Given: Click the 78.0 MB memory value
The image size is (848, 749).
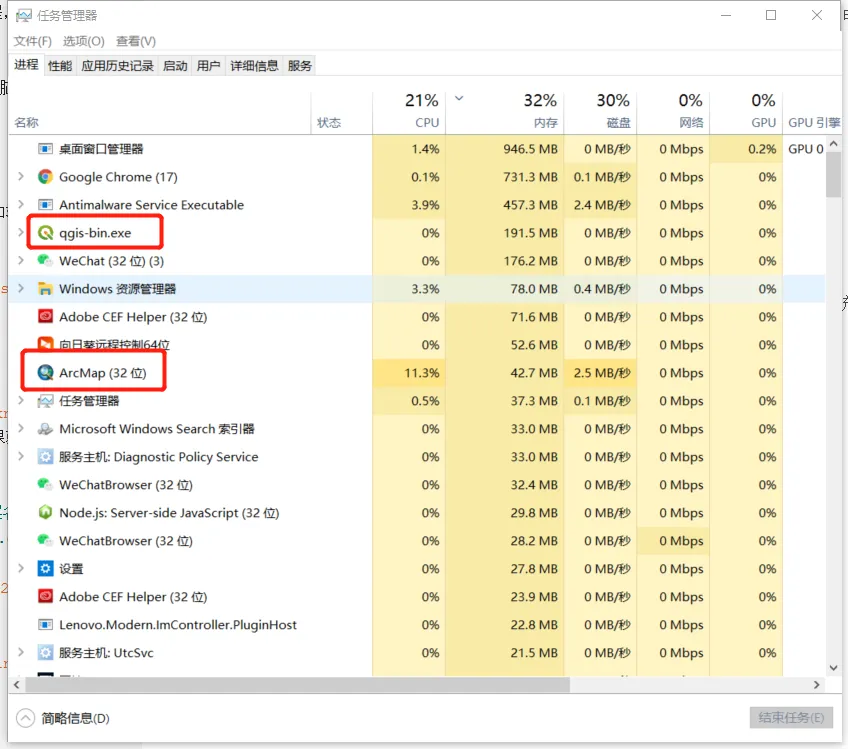Looking at the screenshot, I should pos(534,289).
